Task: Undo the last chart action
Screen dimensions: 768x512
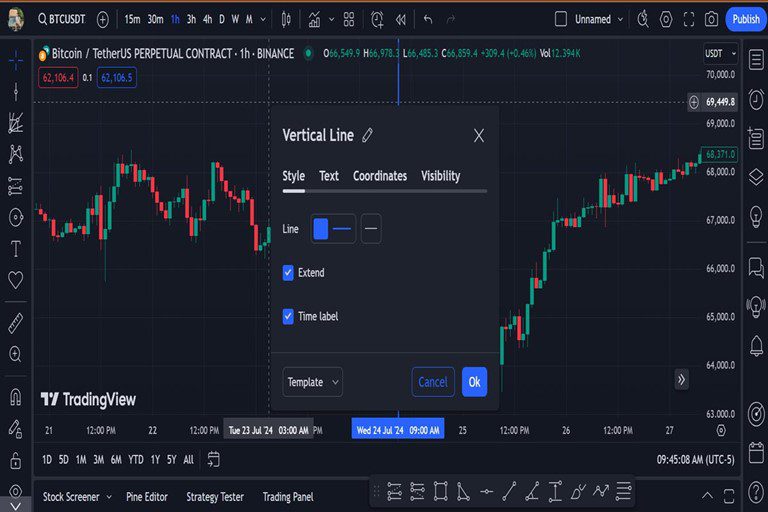Action: 428,20
